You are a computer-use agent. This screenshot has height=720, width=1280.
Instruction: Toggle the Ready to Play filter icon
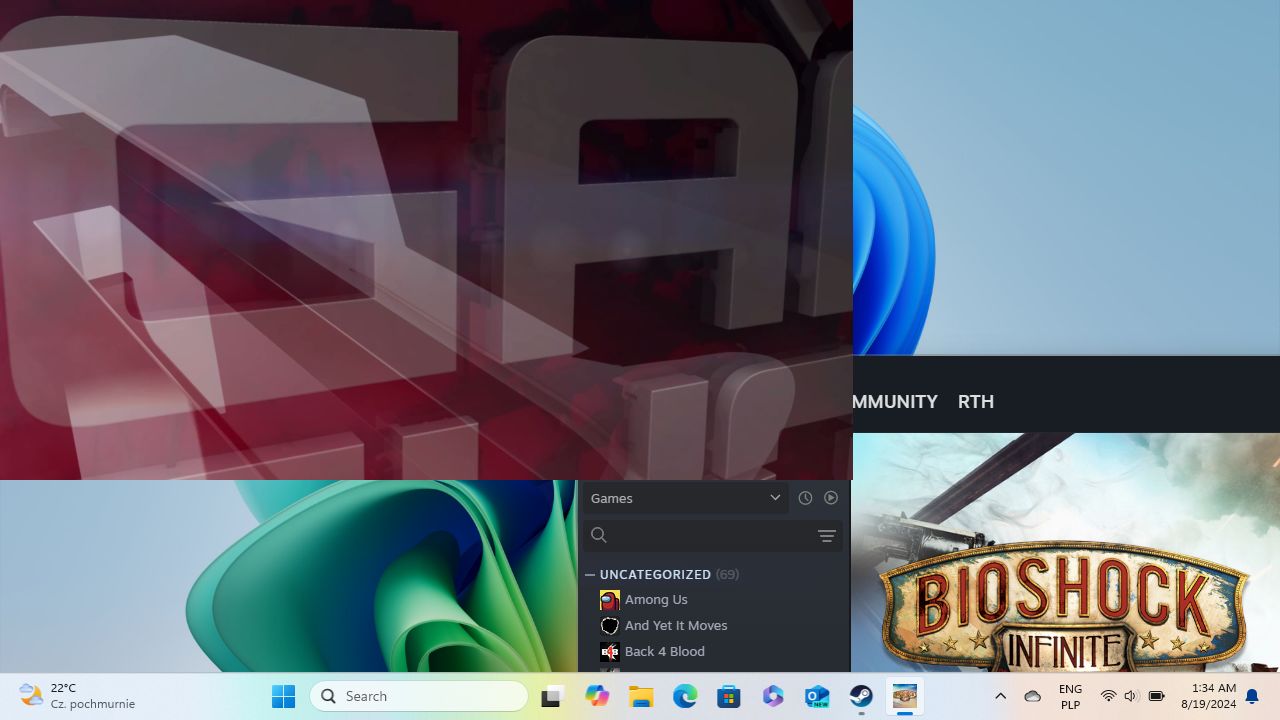tap(831, 498)
